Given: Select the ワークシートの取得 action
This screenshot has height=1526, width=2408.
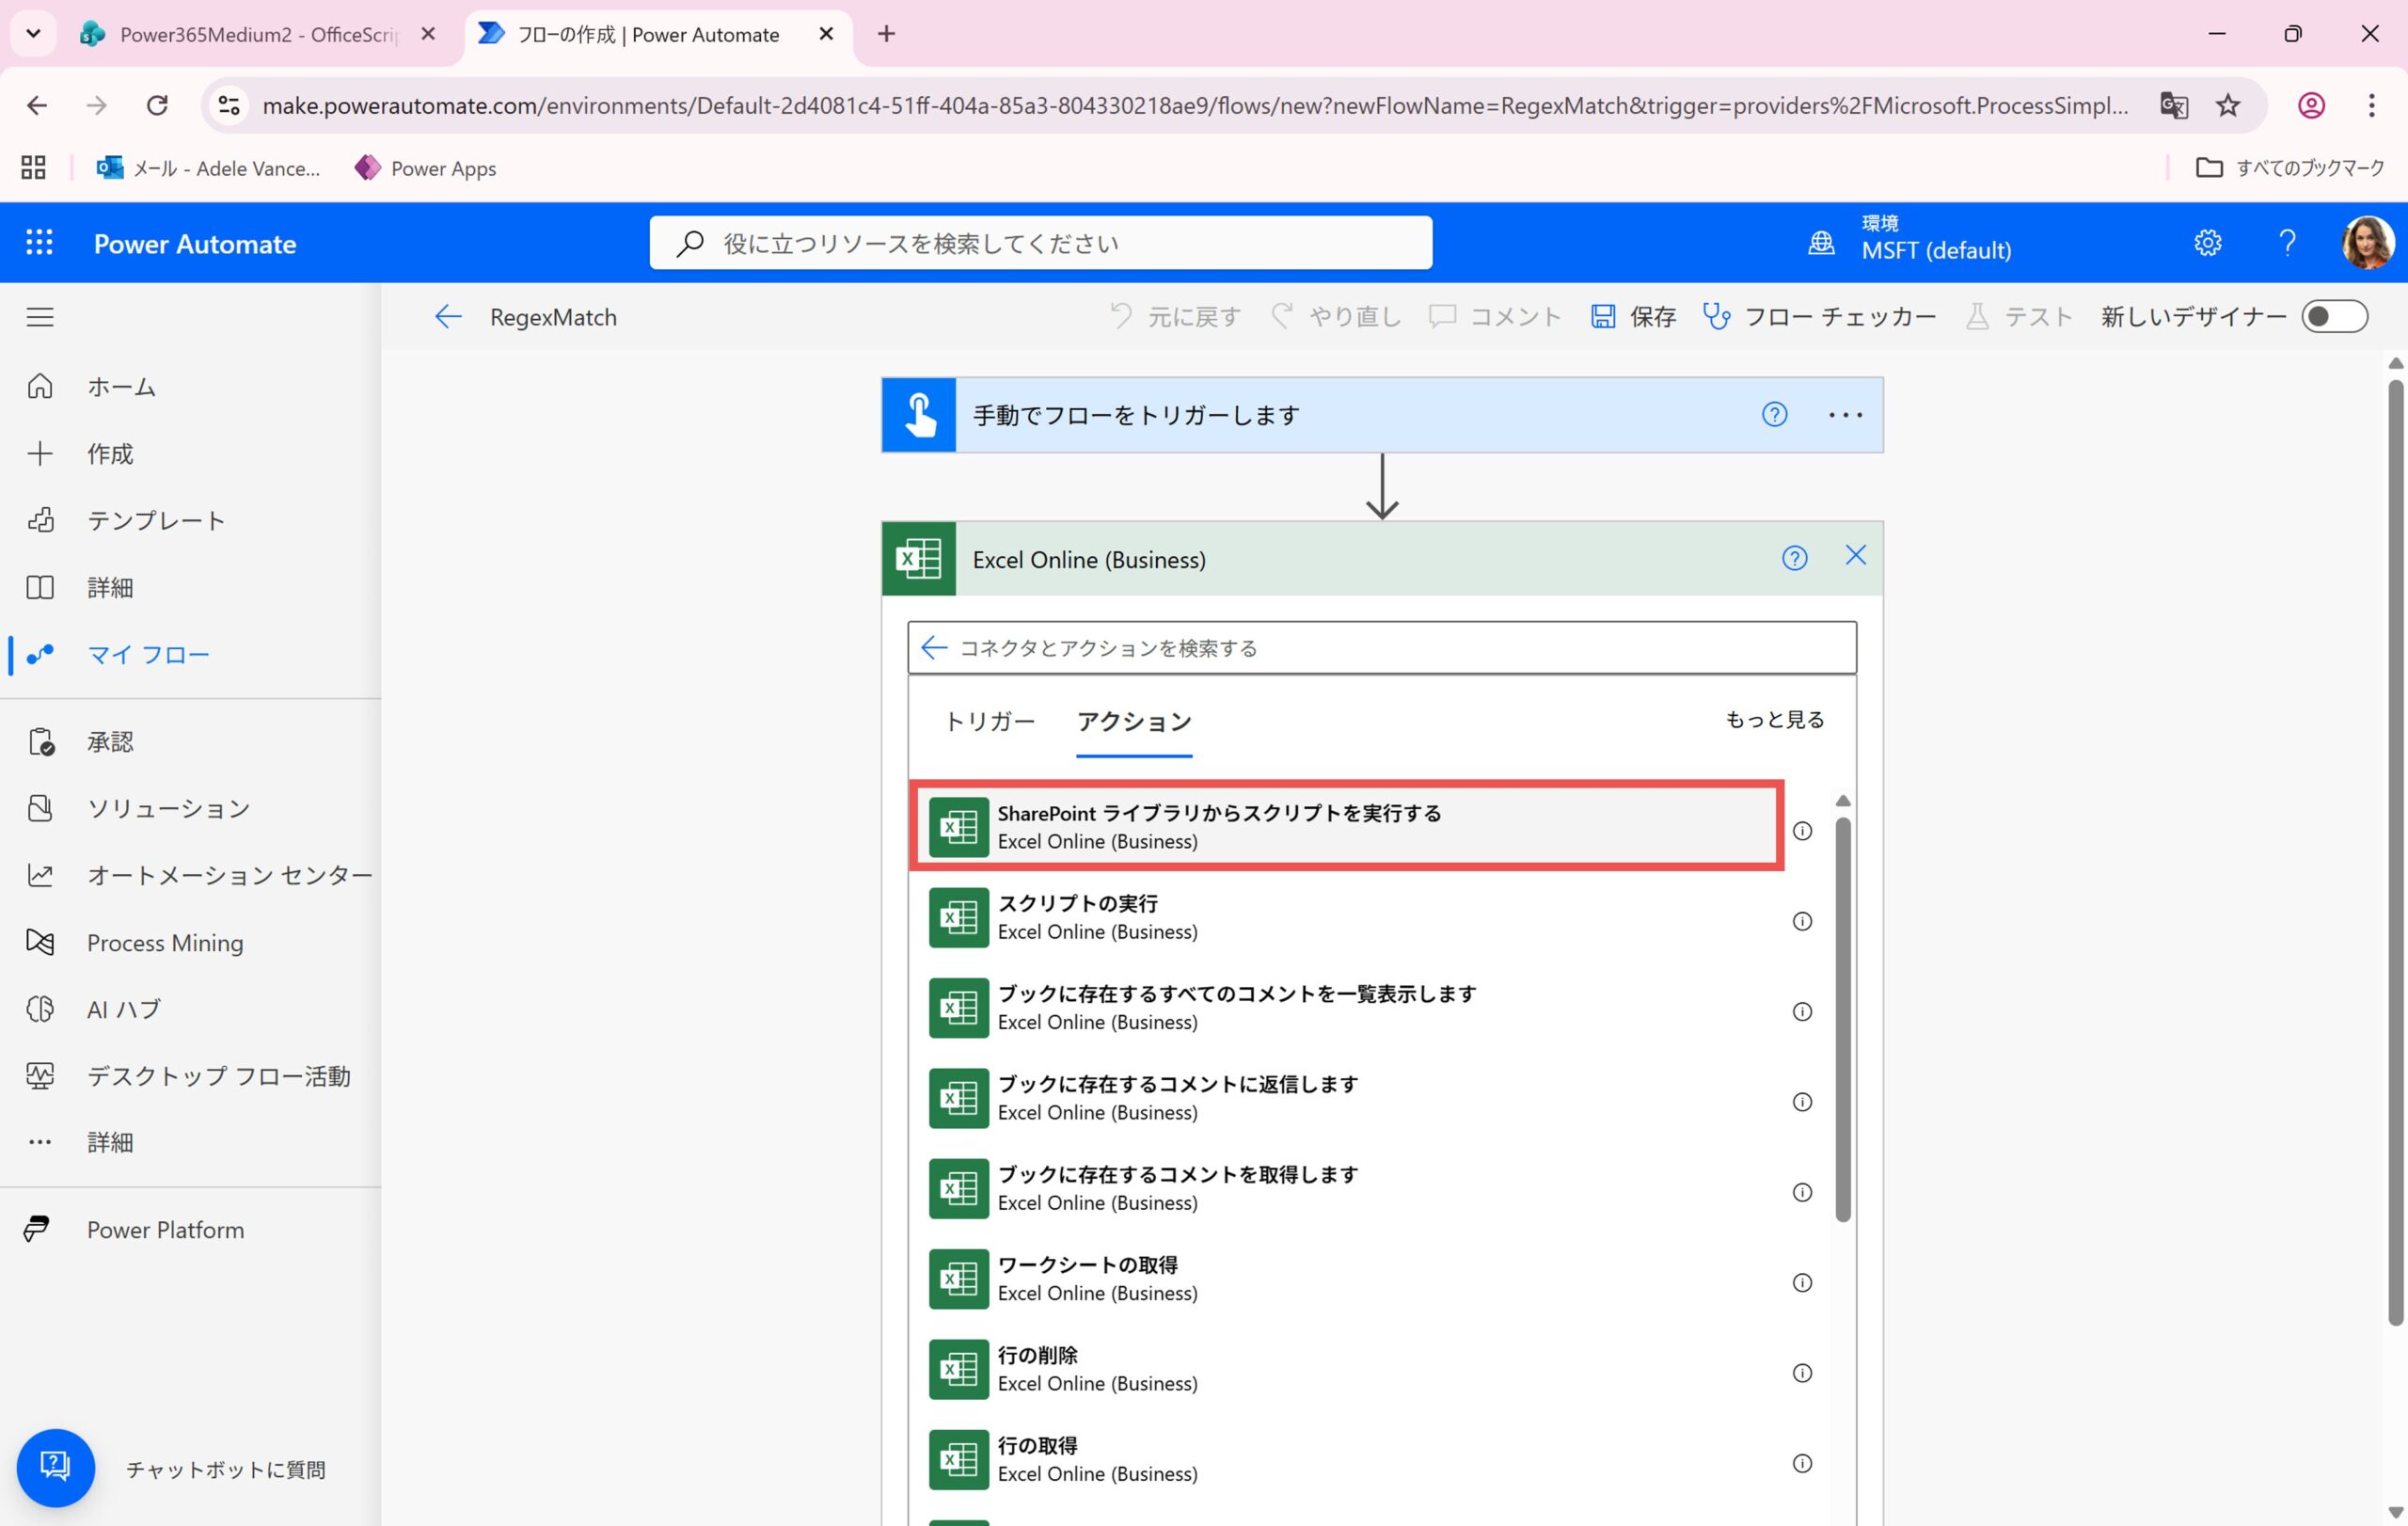Looking at the screenshot, I should tap(1087, 1278).
